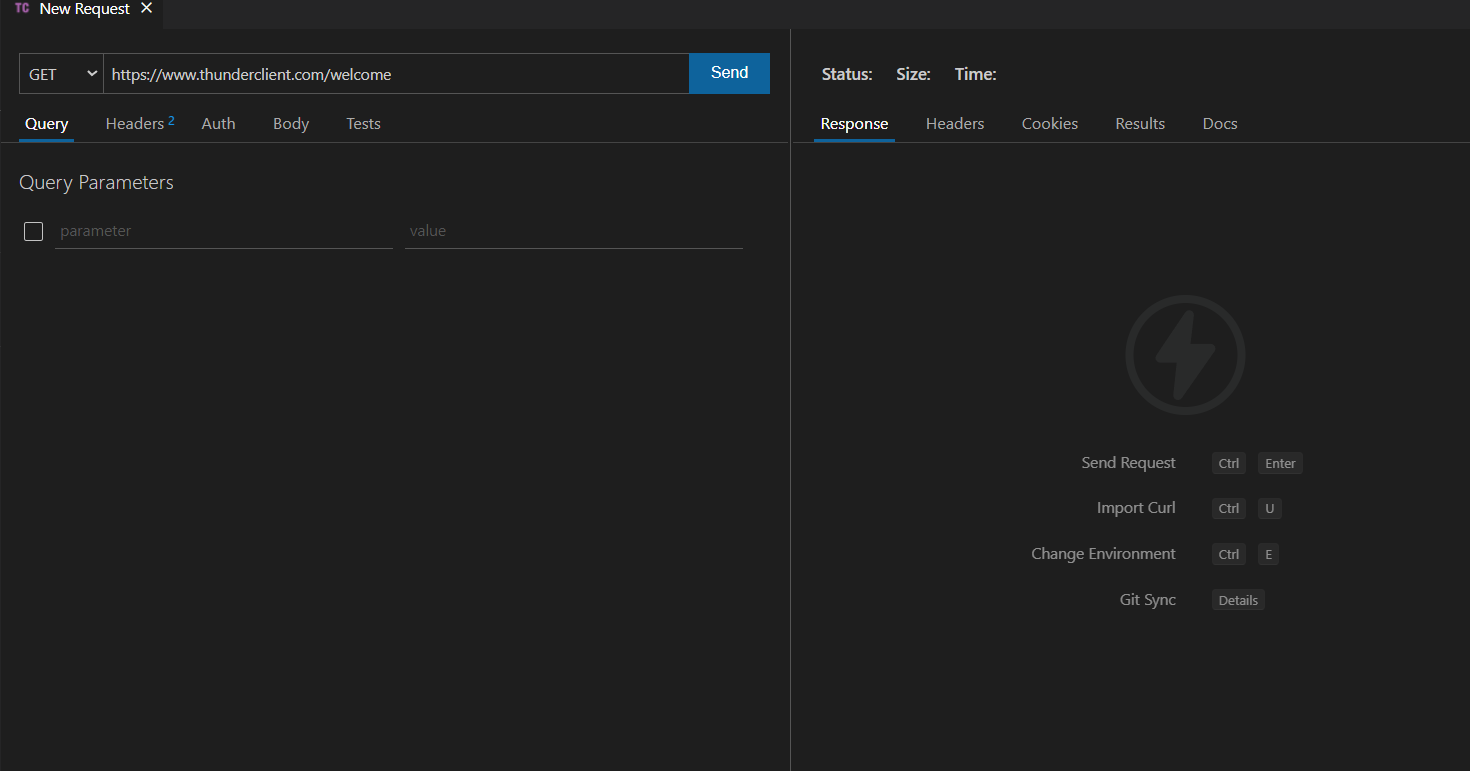Image resolution: width=1470 pixels, height=771 pixels.
Task: Open the GET method dropdown
Action: (61, 74)
